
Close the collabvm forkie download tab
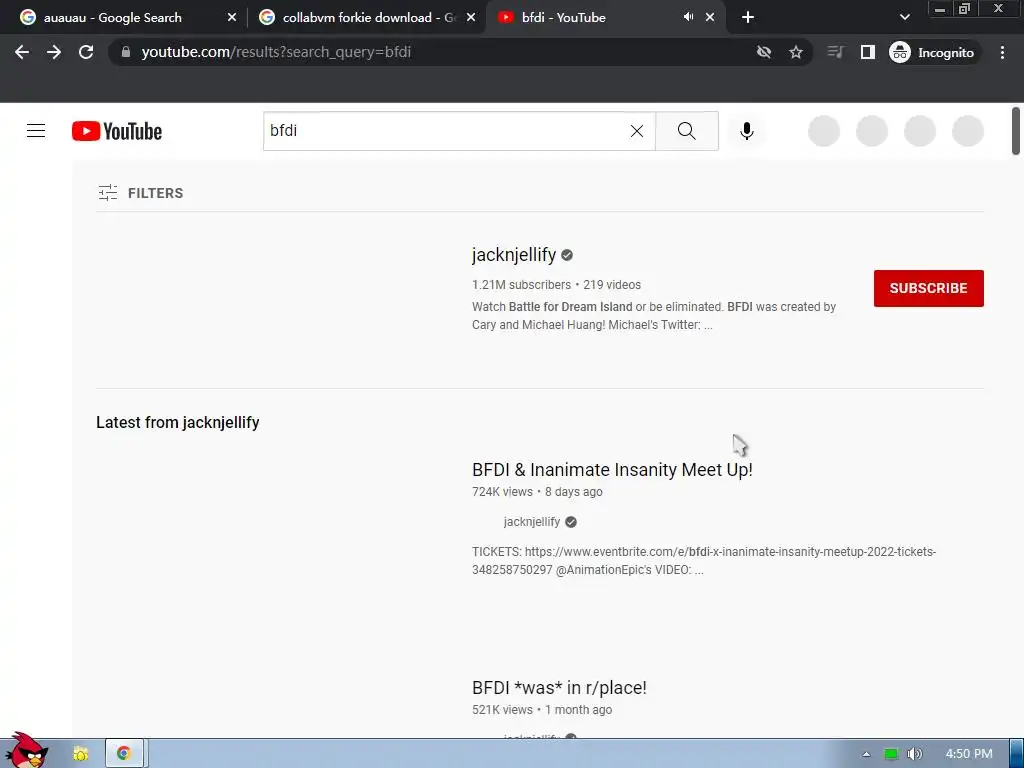470,18
